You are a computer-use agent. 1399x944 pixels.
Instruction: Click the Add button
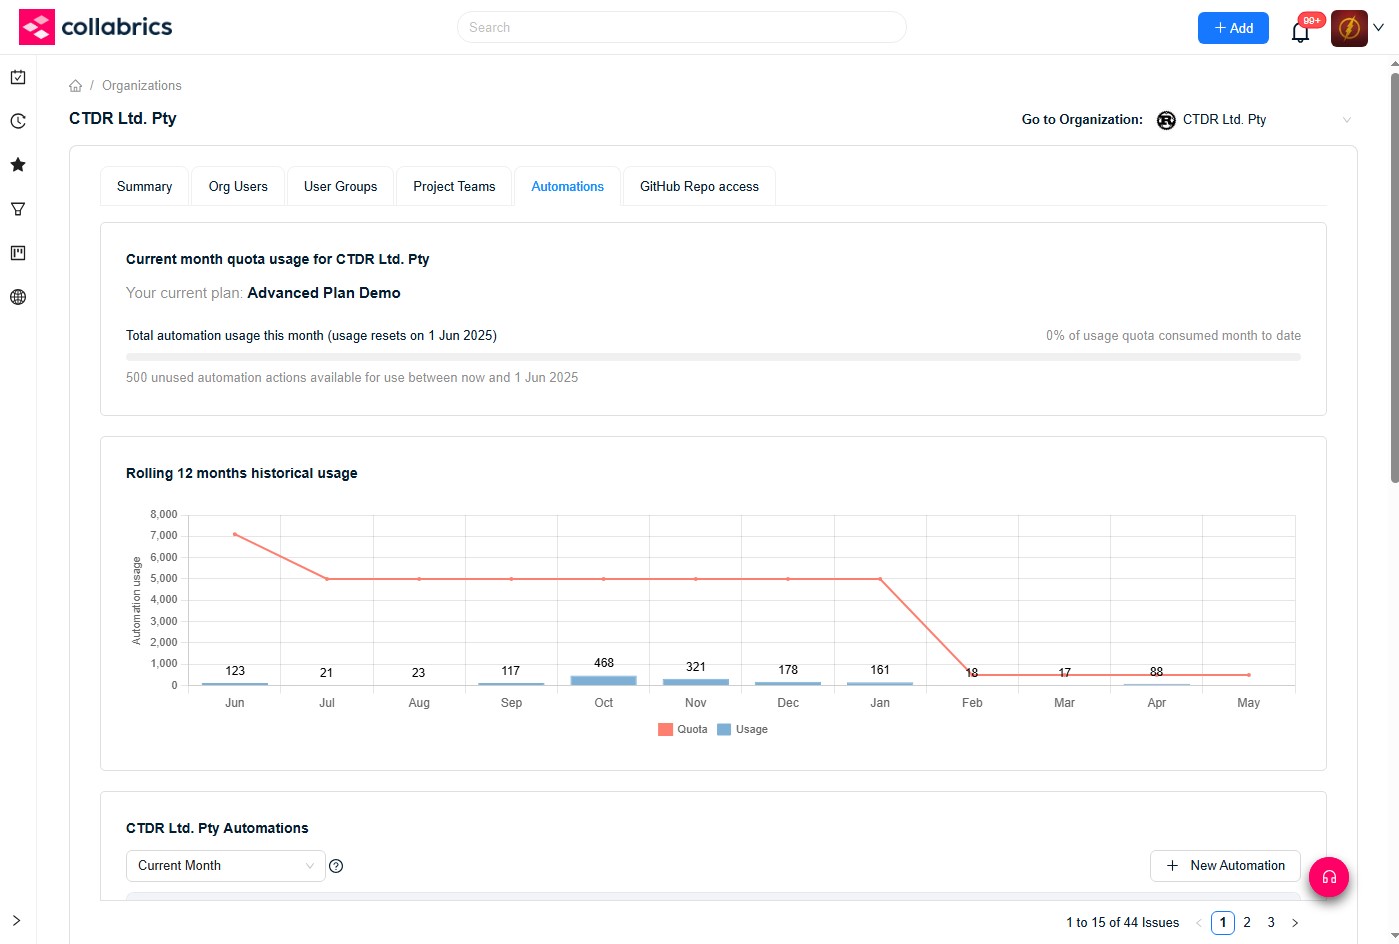pos(1233,28)
